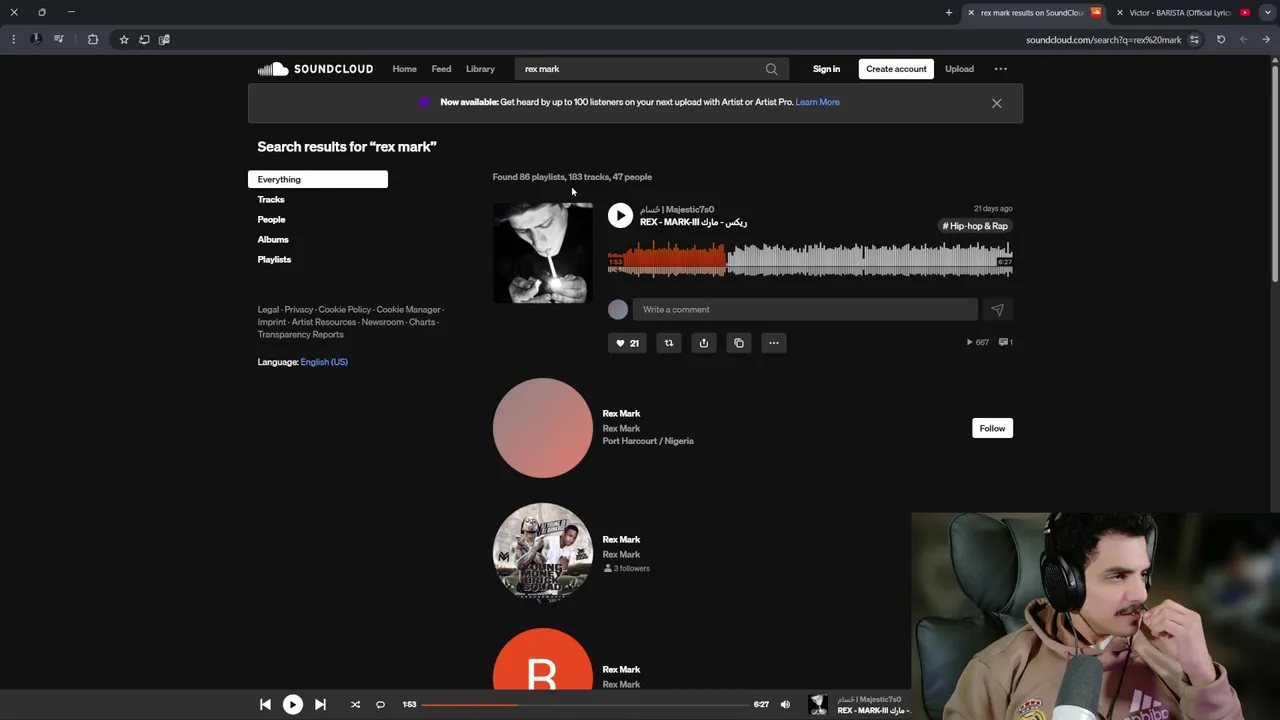Click the Create account button

(x=896, y=69)
